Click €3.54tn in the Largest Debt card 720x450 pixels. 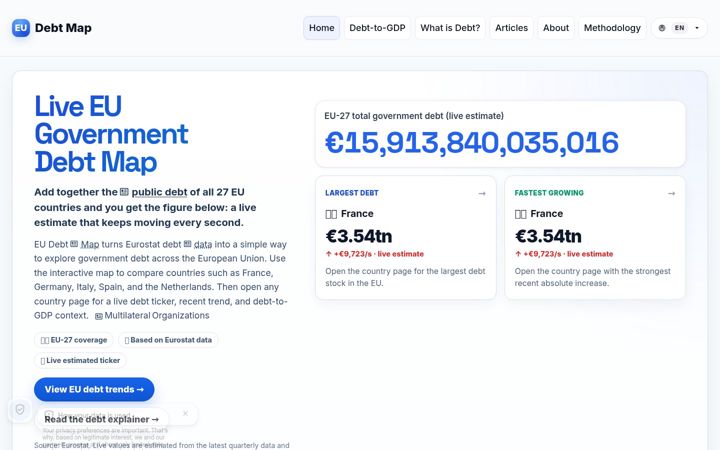tap(359, 236)
